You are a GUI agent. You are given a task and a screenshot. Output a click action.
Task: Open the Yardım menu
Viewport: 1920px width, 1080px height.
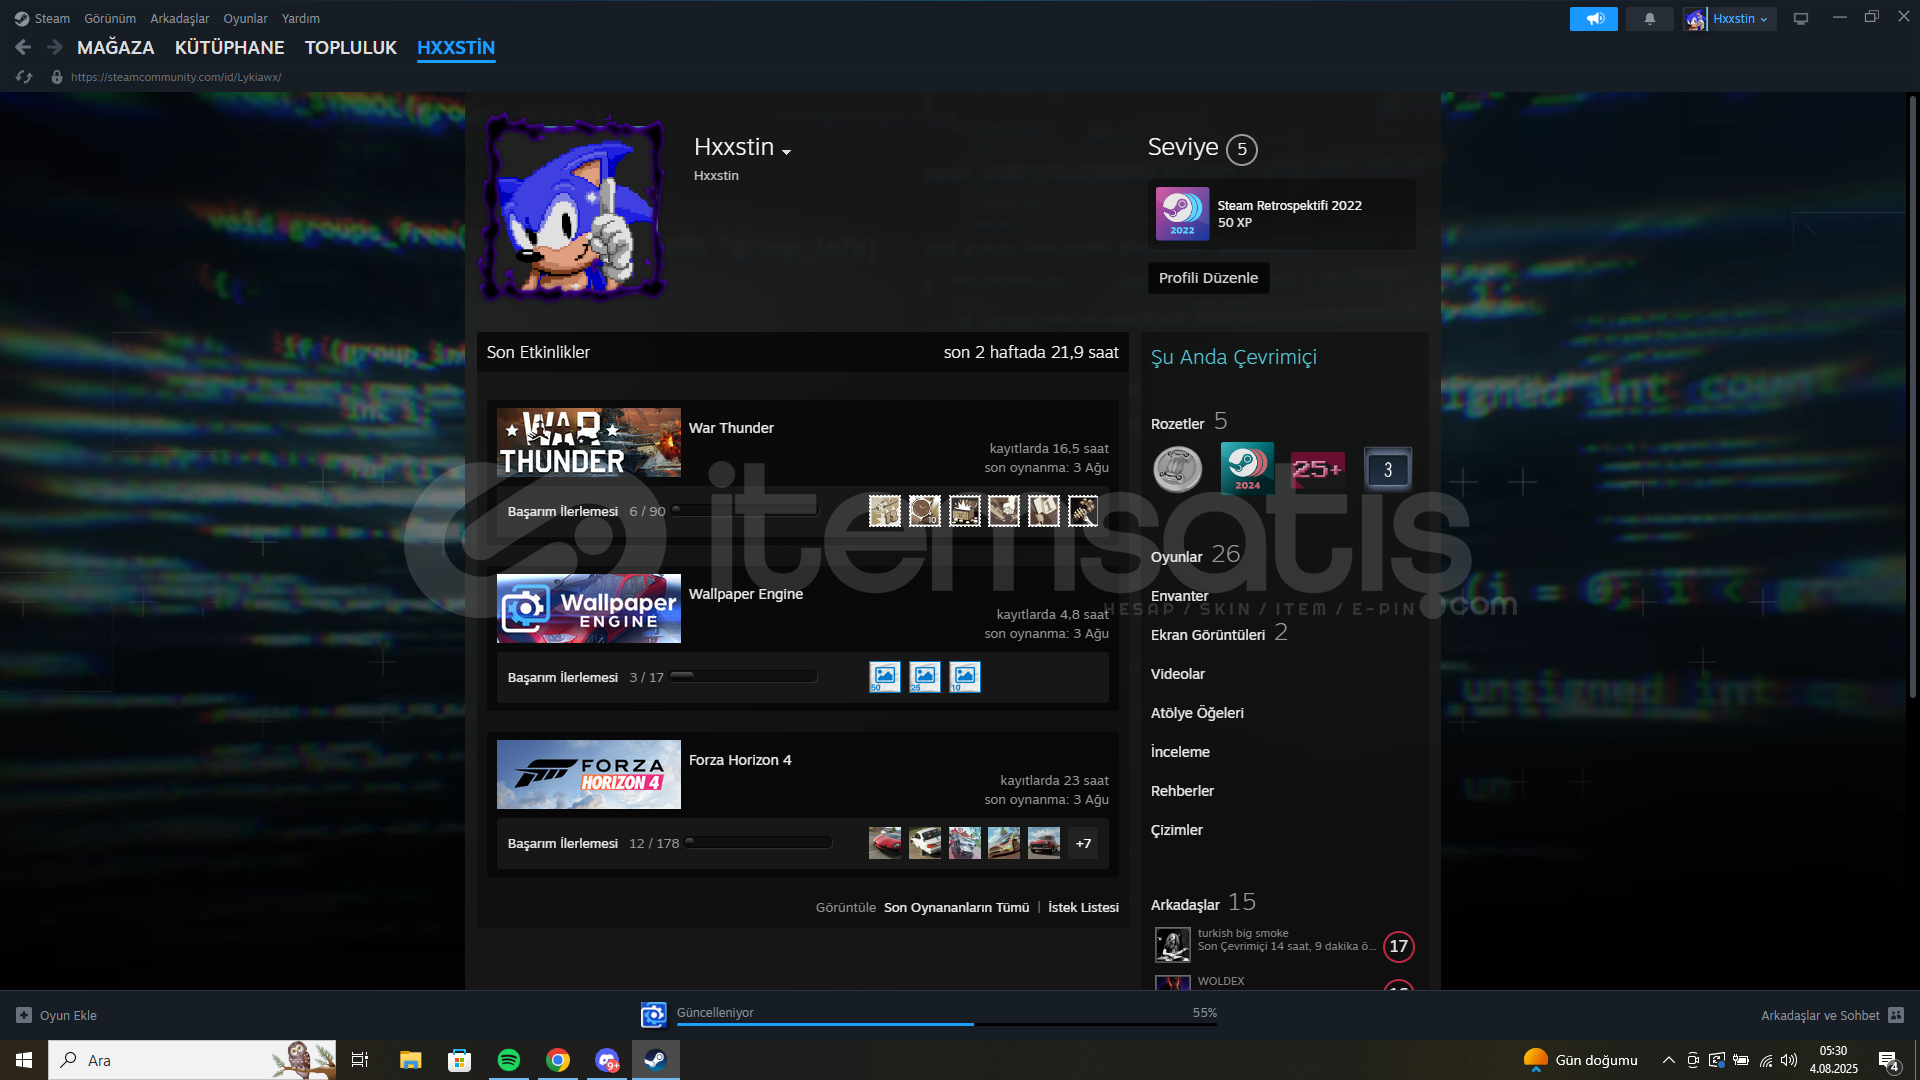pyautogui.click(x=301, y=19)
